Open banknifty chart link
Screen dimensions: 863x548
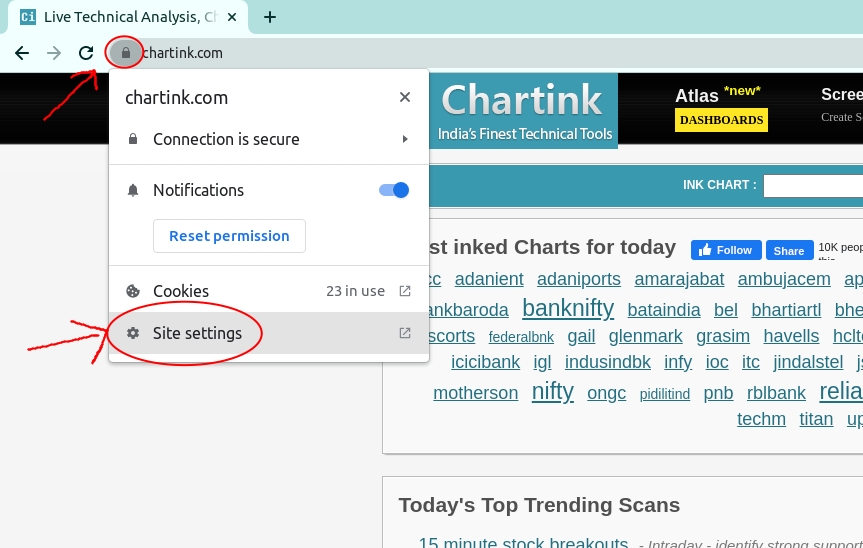point(568,308)
